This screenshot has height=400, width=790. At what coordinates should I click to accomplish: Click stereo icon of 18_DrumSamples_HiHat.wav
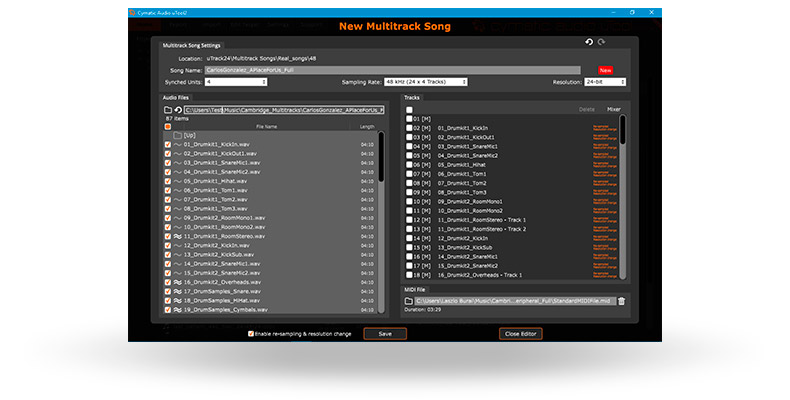[x=177, y=301]
